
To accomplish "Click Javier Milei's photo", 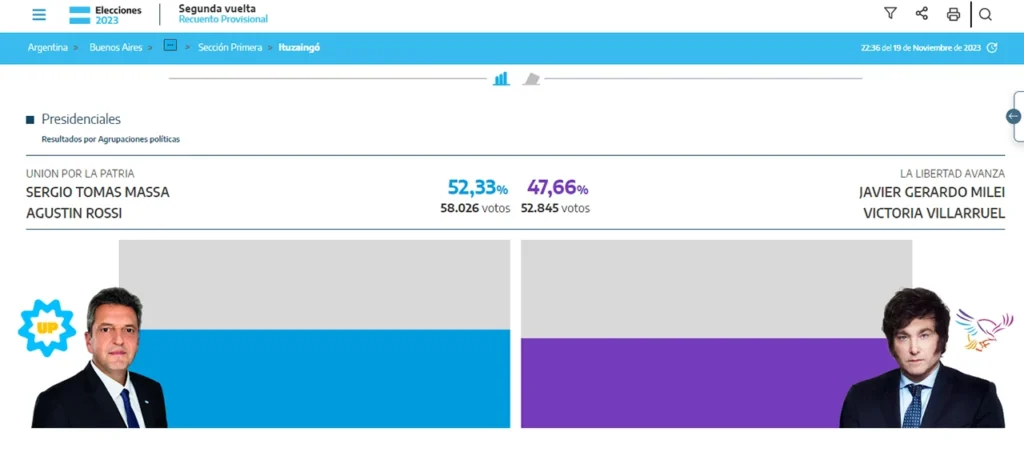I will (919, 360).
